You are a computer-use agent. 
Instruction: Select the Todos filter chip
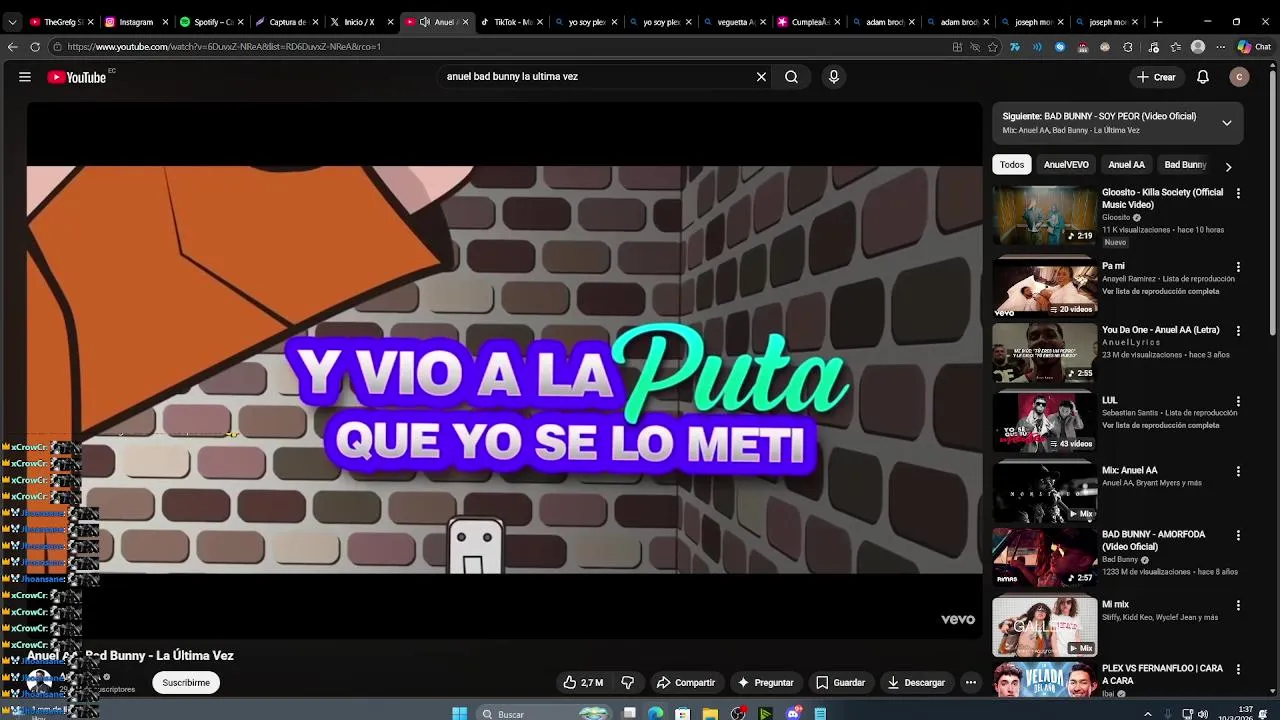pos(1012,165)
